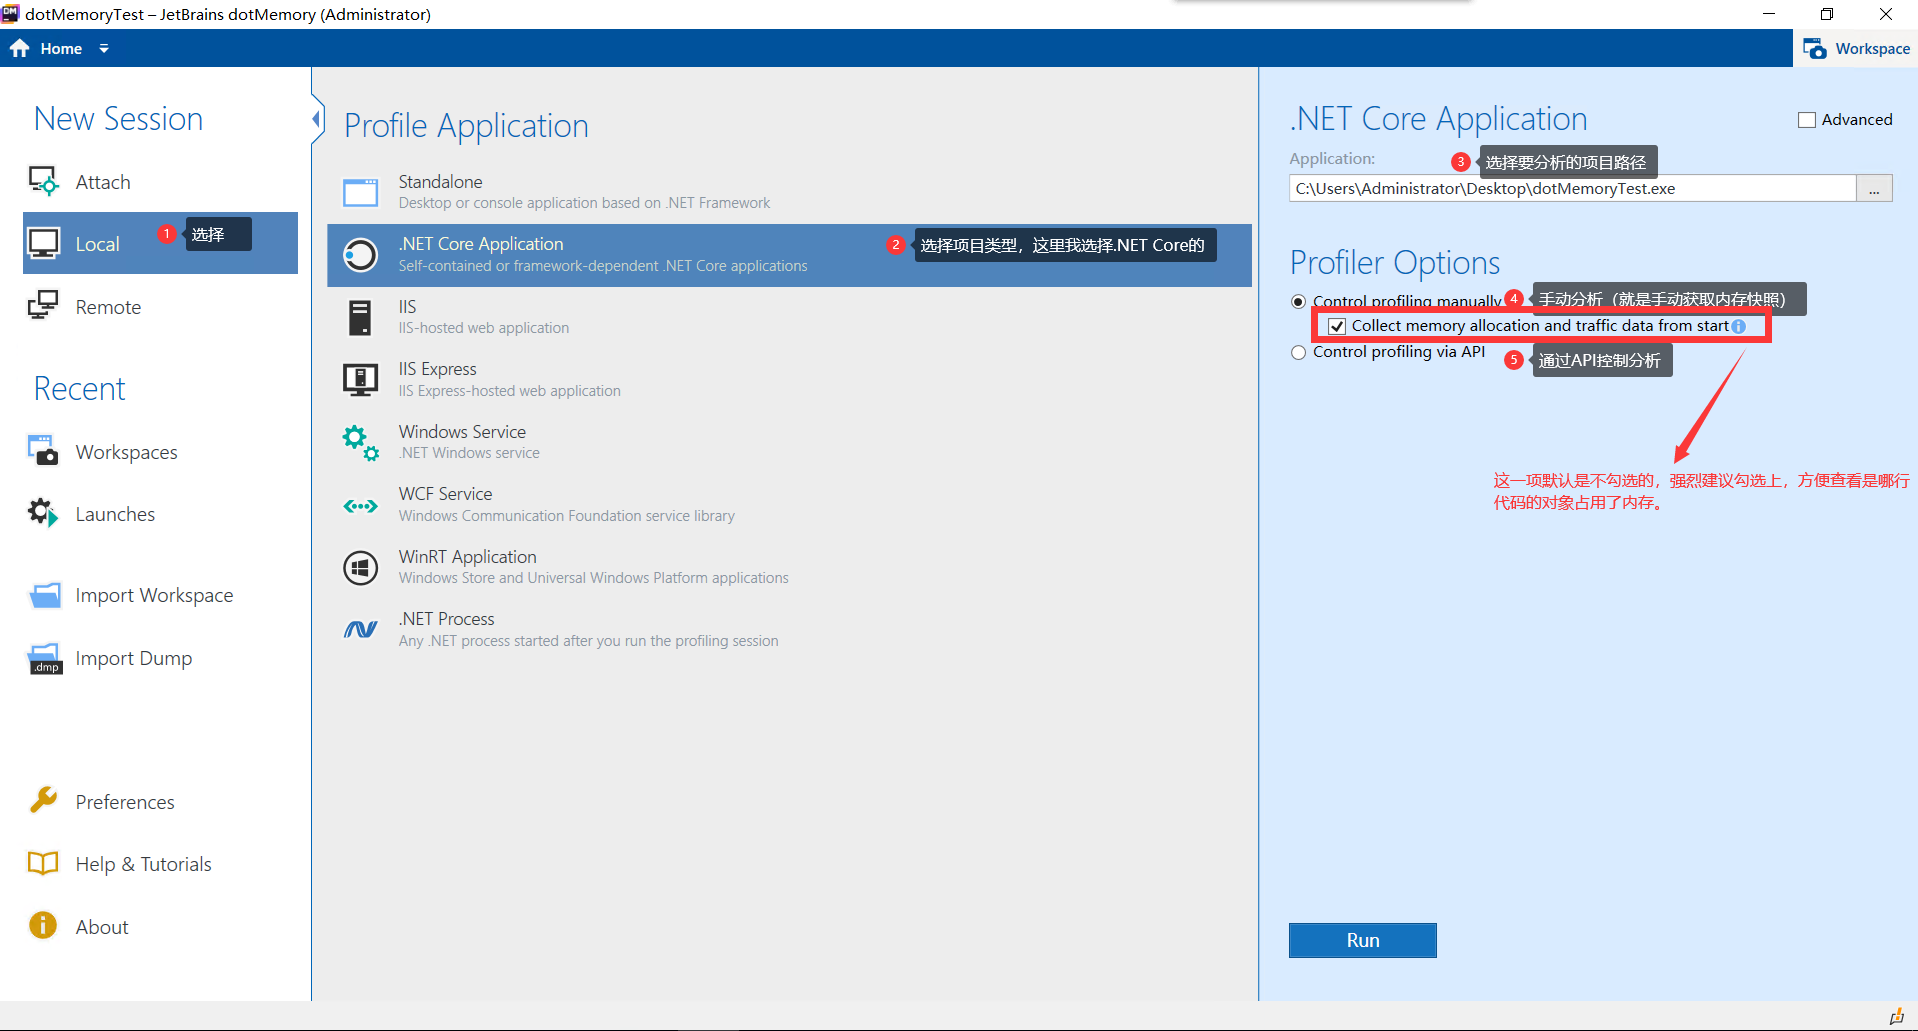The height and width of the screenshot is (1031, 1918).
Task: Collapse the New Session side panel arrow
Action: click(318, 119)
